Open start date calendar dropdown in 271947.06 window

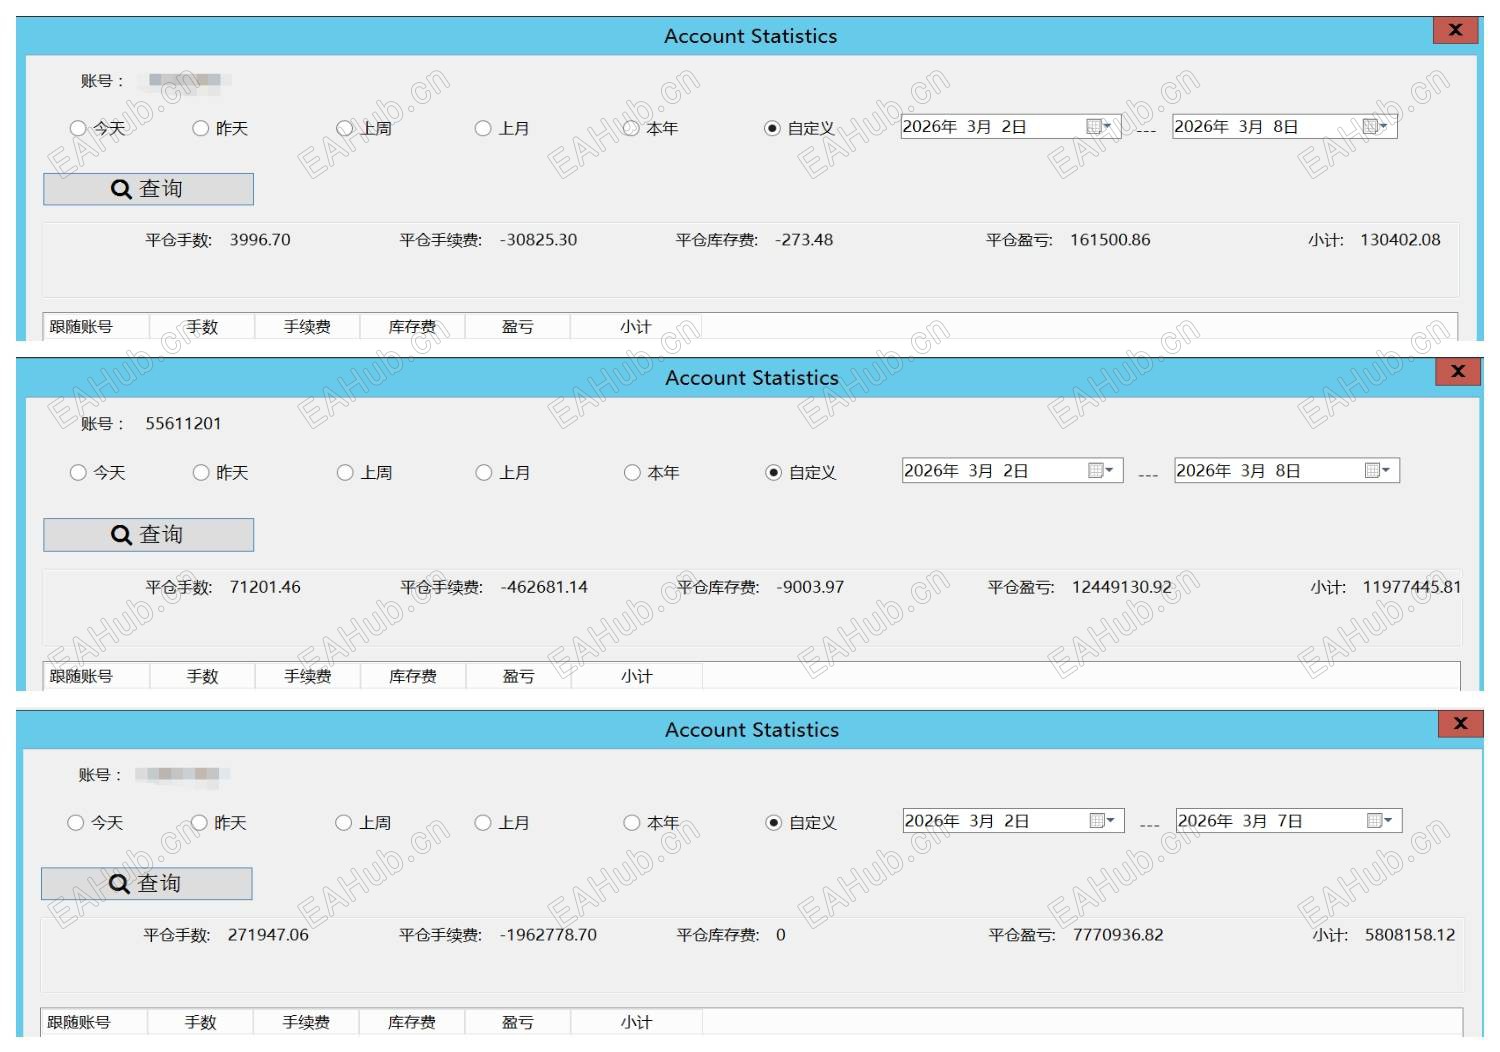coord(1102,820)
